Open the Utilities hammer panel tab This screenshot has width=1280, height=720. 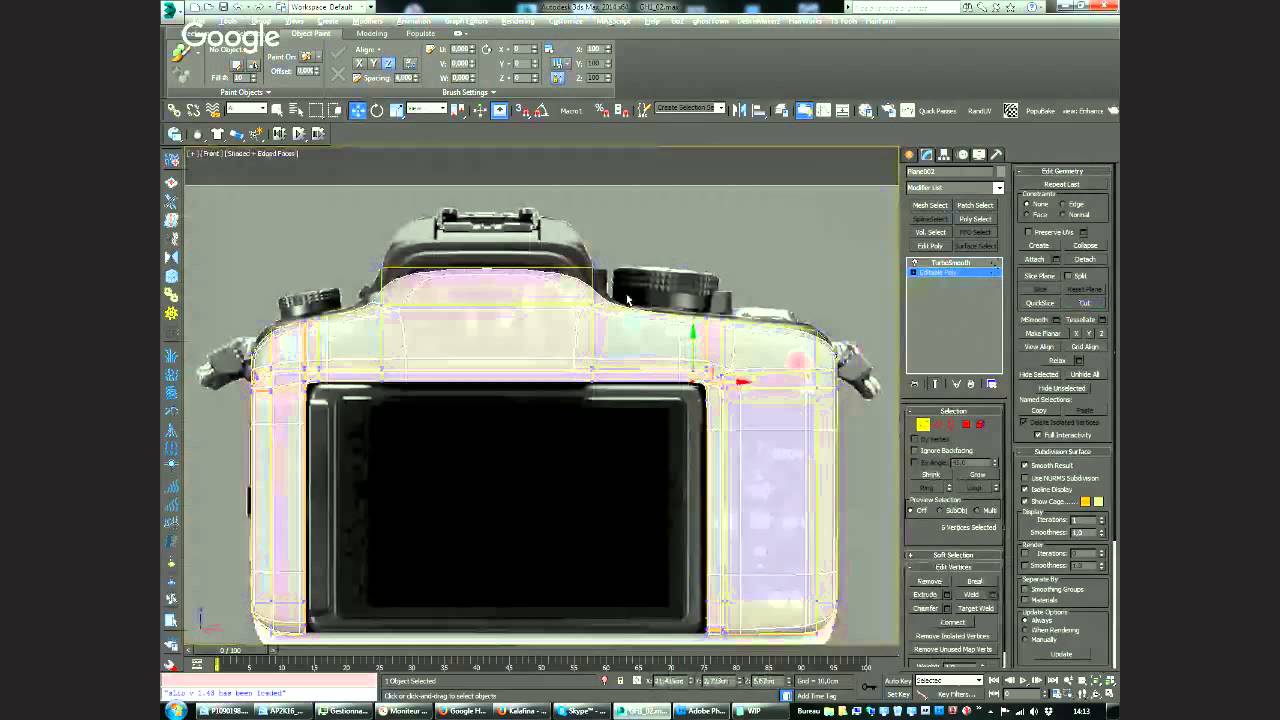997,155
